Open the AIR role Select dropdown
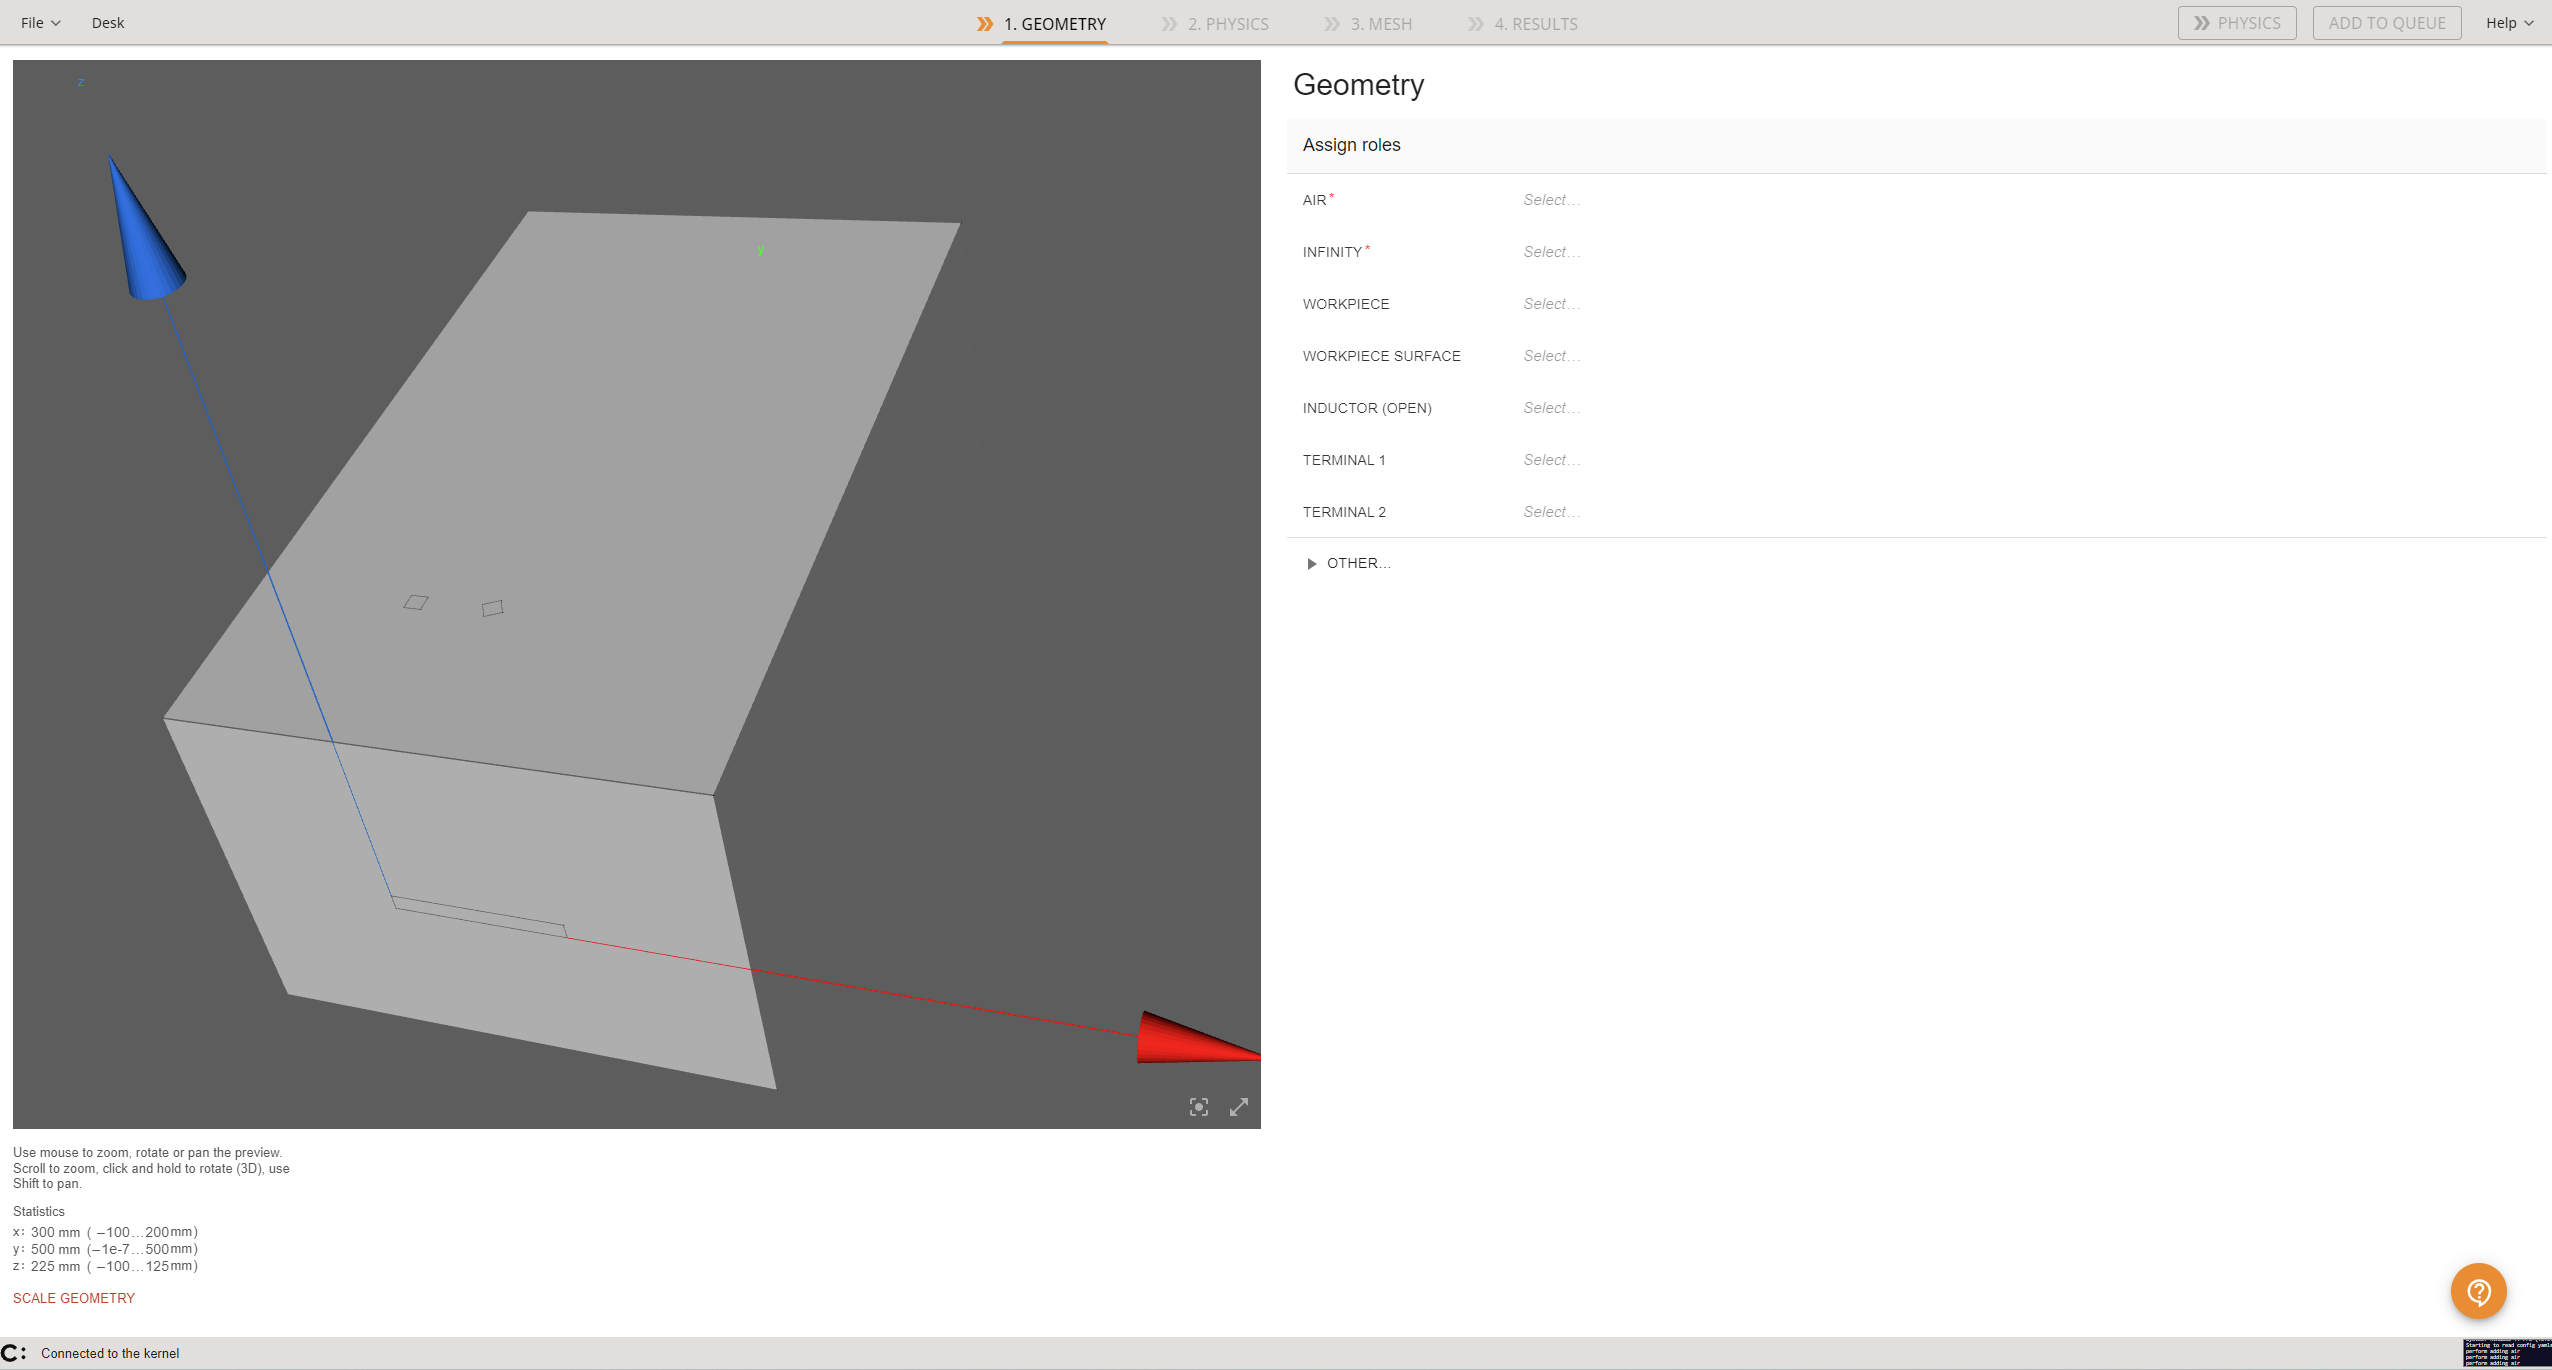The width and height of the screenshot is (2552, 1370). [x=1551, y=200]
